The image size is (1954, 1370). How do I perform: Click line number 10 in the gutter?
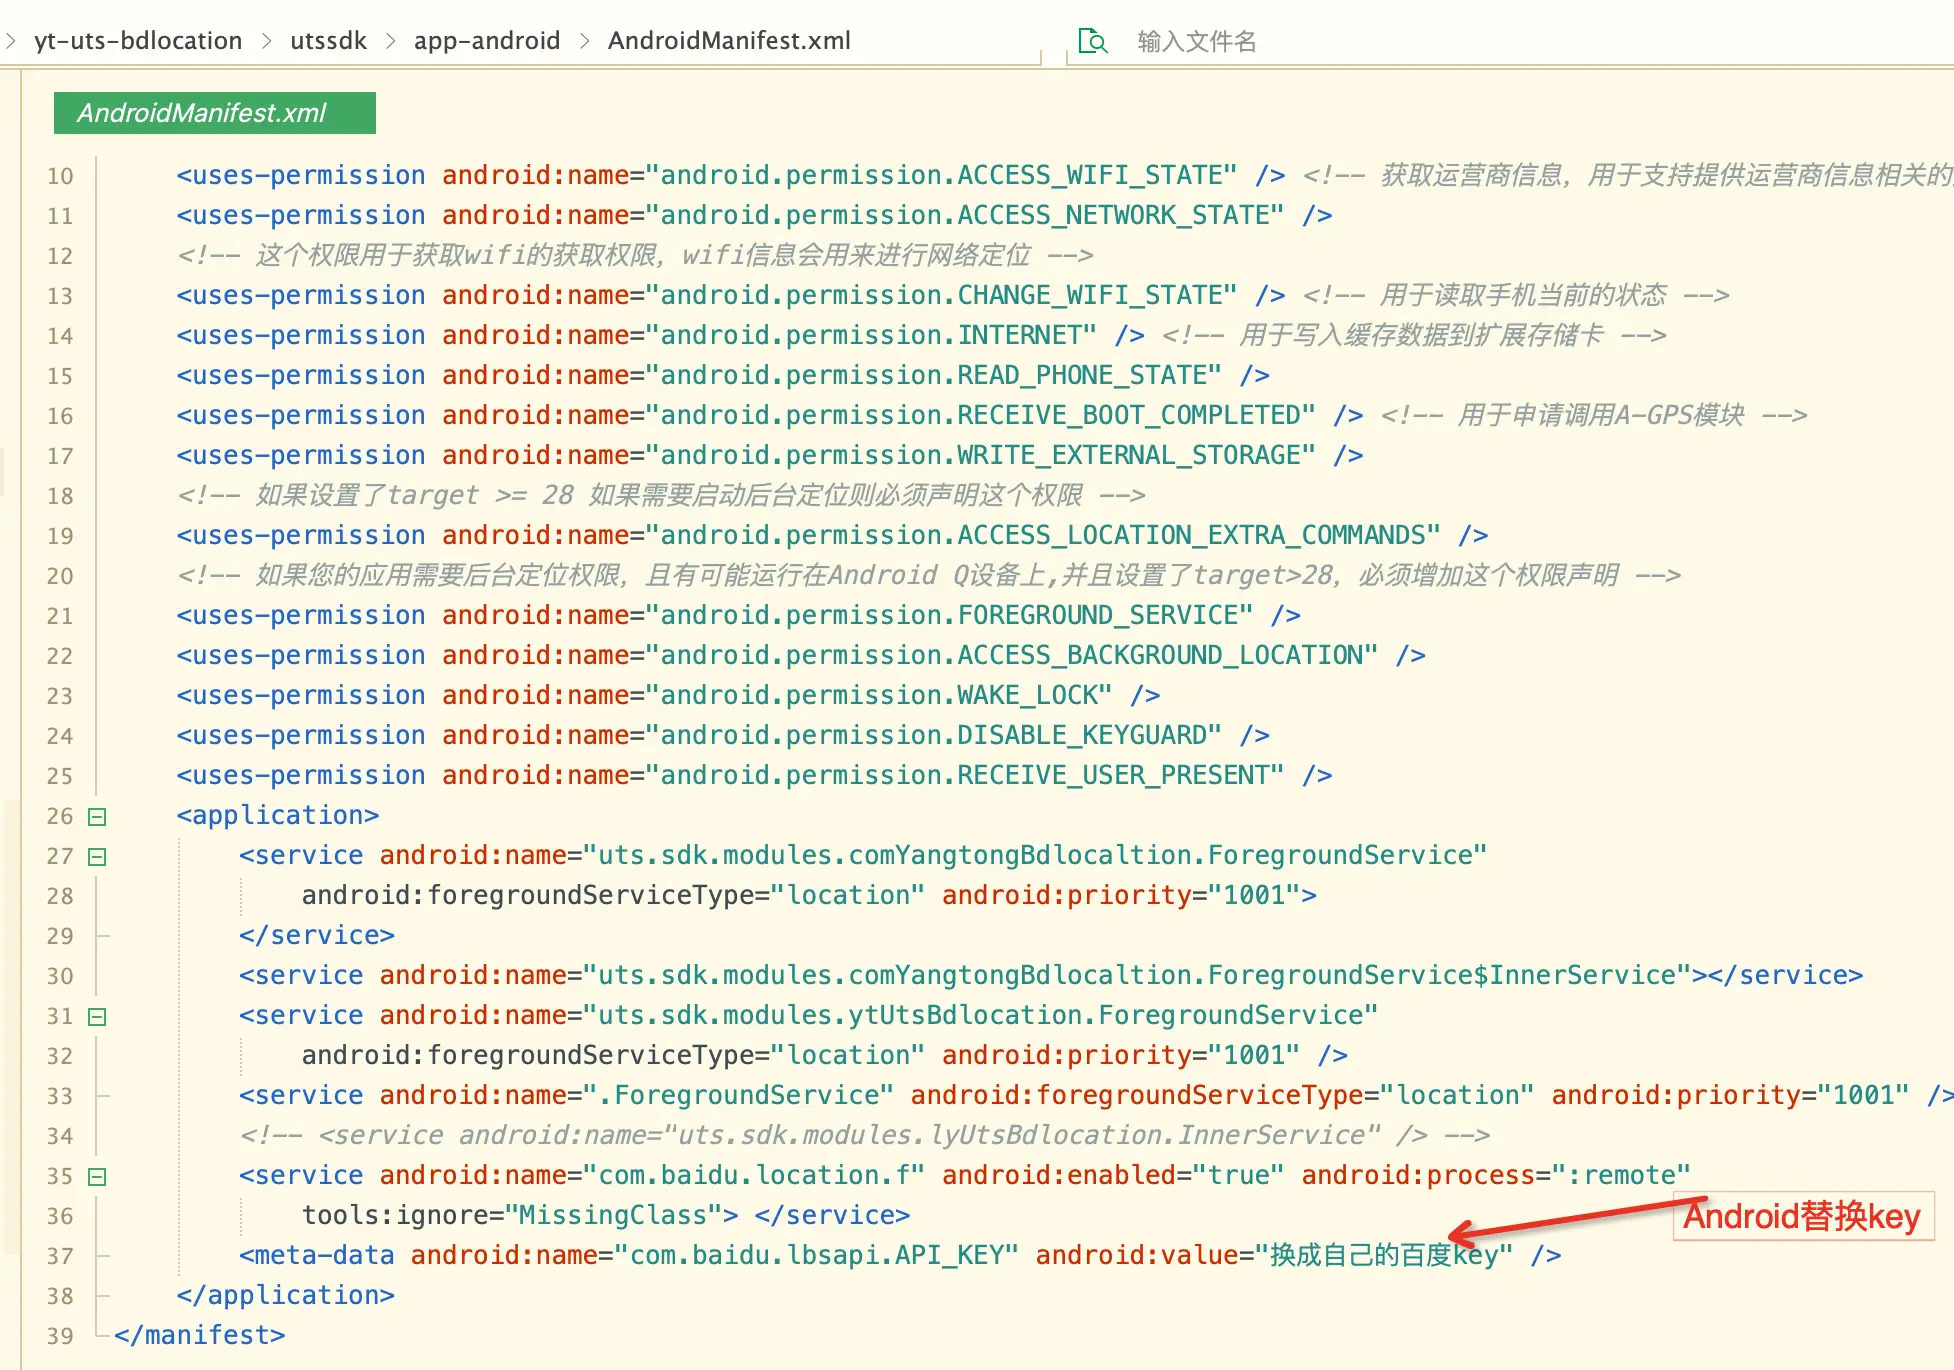[x=60, y=176]
